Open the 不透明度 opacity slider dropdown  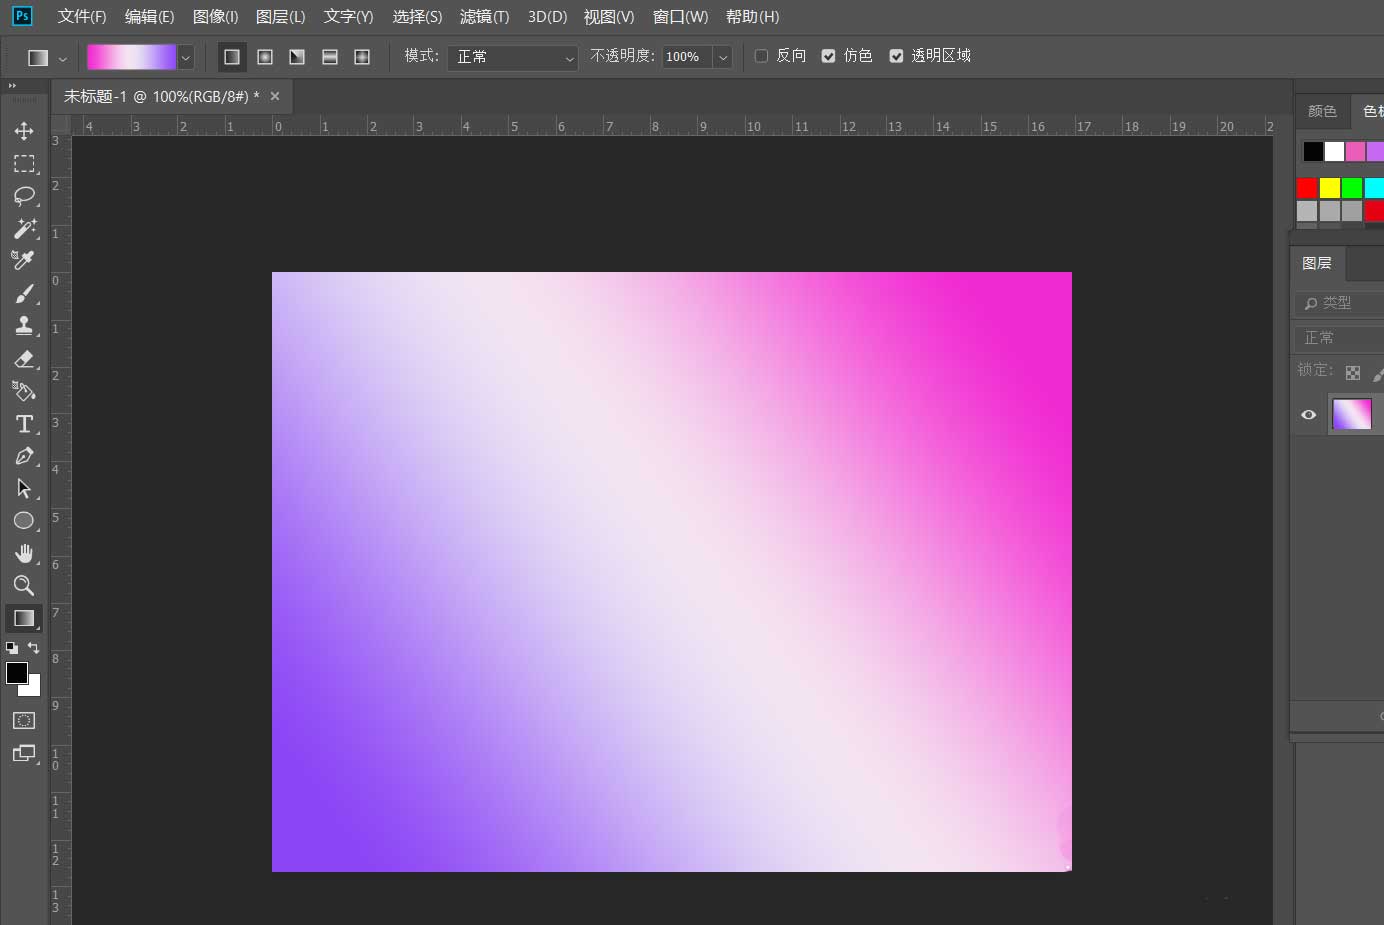(723, 57)
